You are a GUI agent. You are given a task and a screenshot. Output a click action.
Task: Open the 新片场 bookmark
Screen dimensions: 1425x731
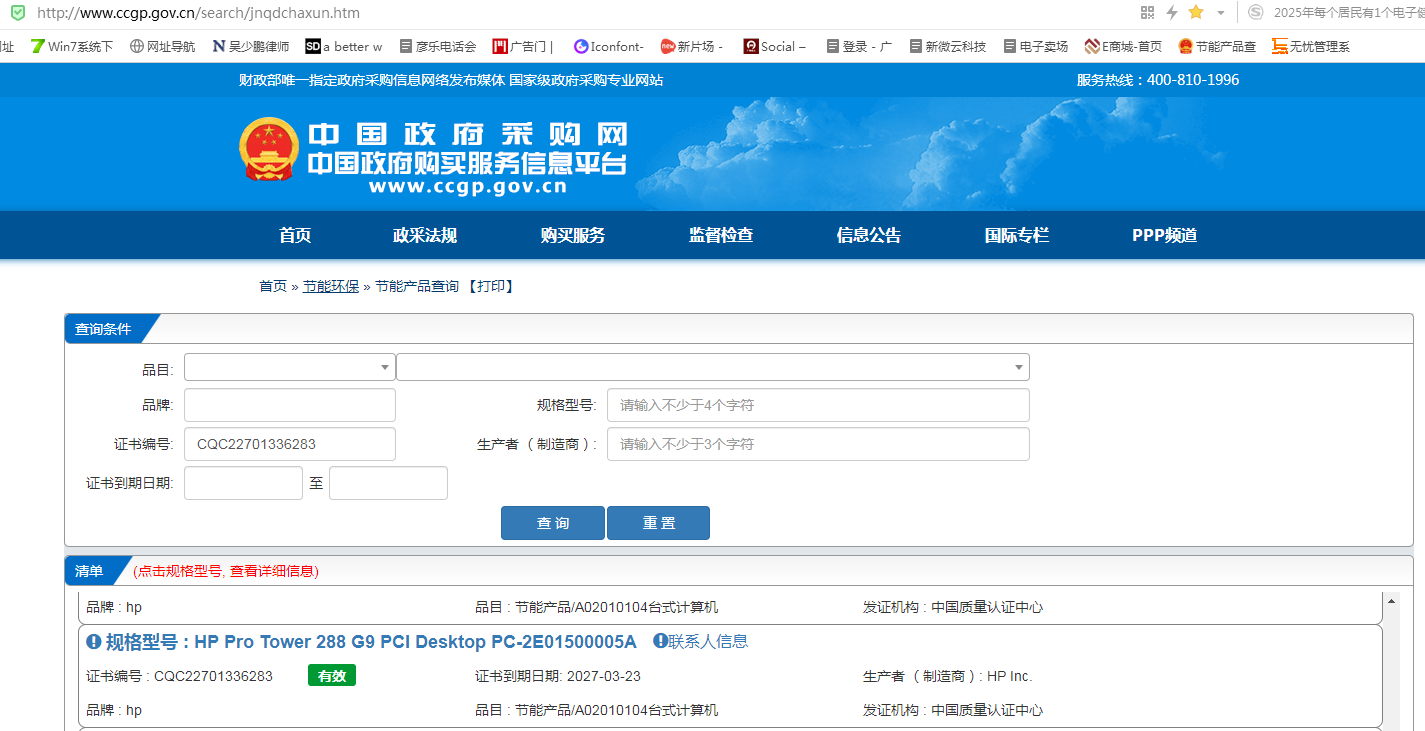coord(692,46)
